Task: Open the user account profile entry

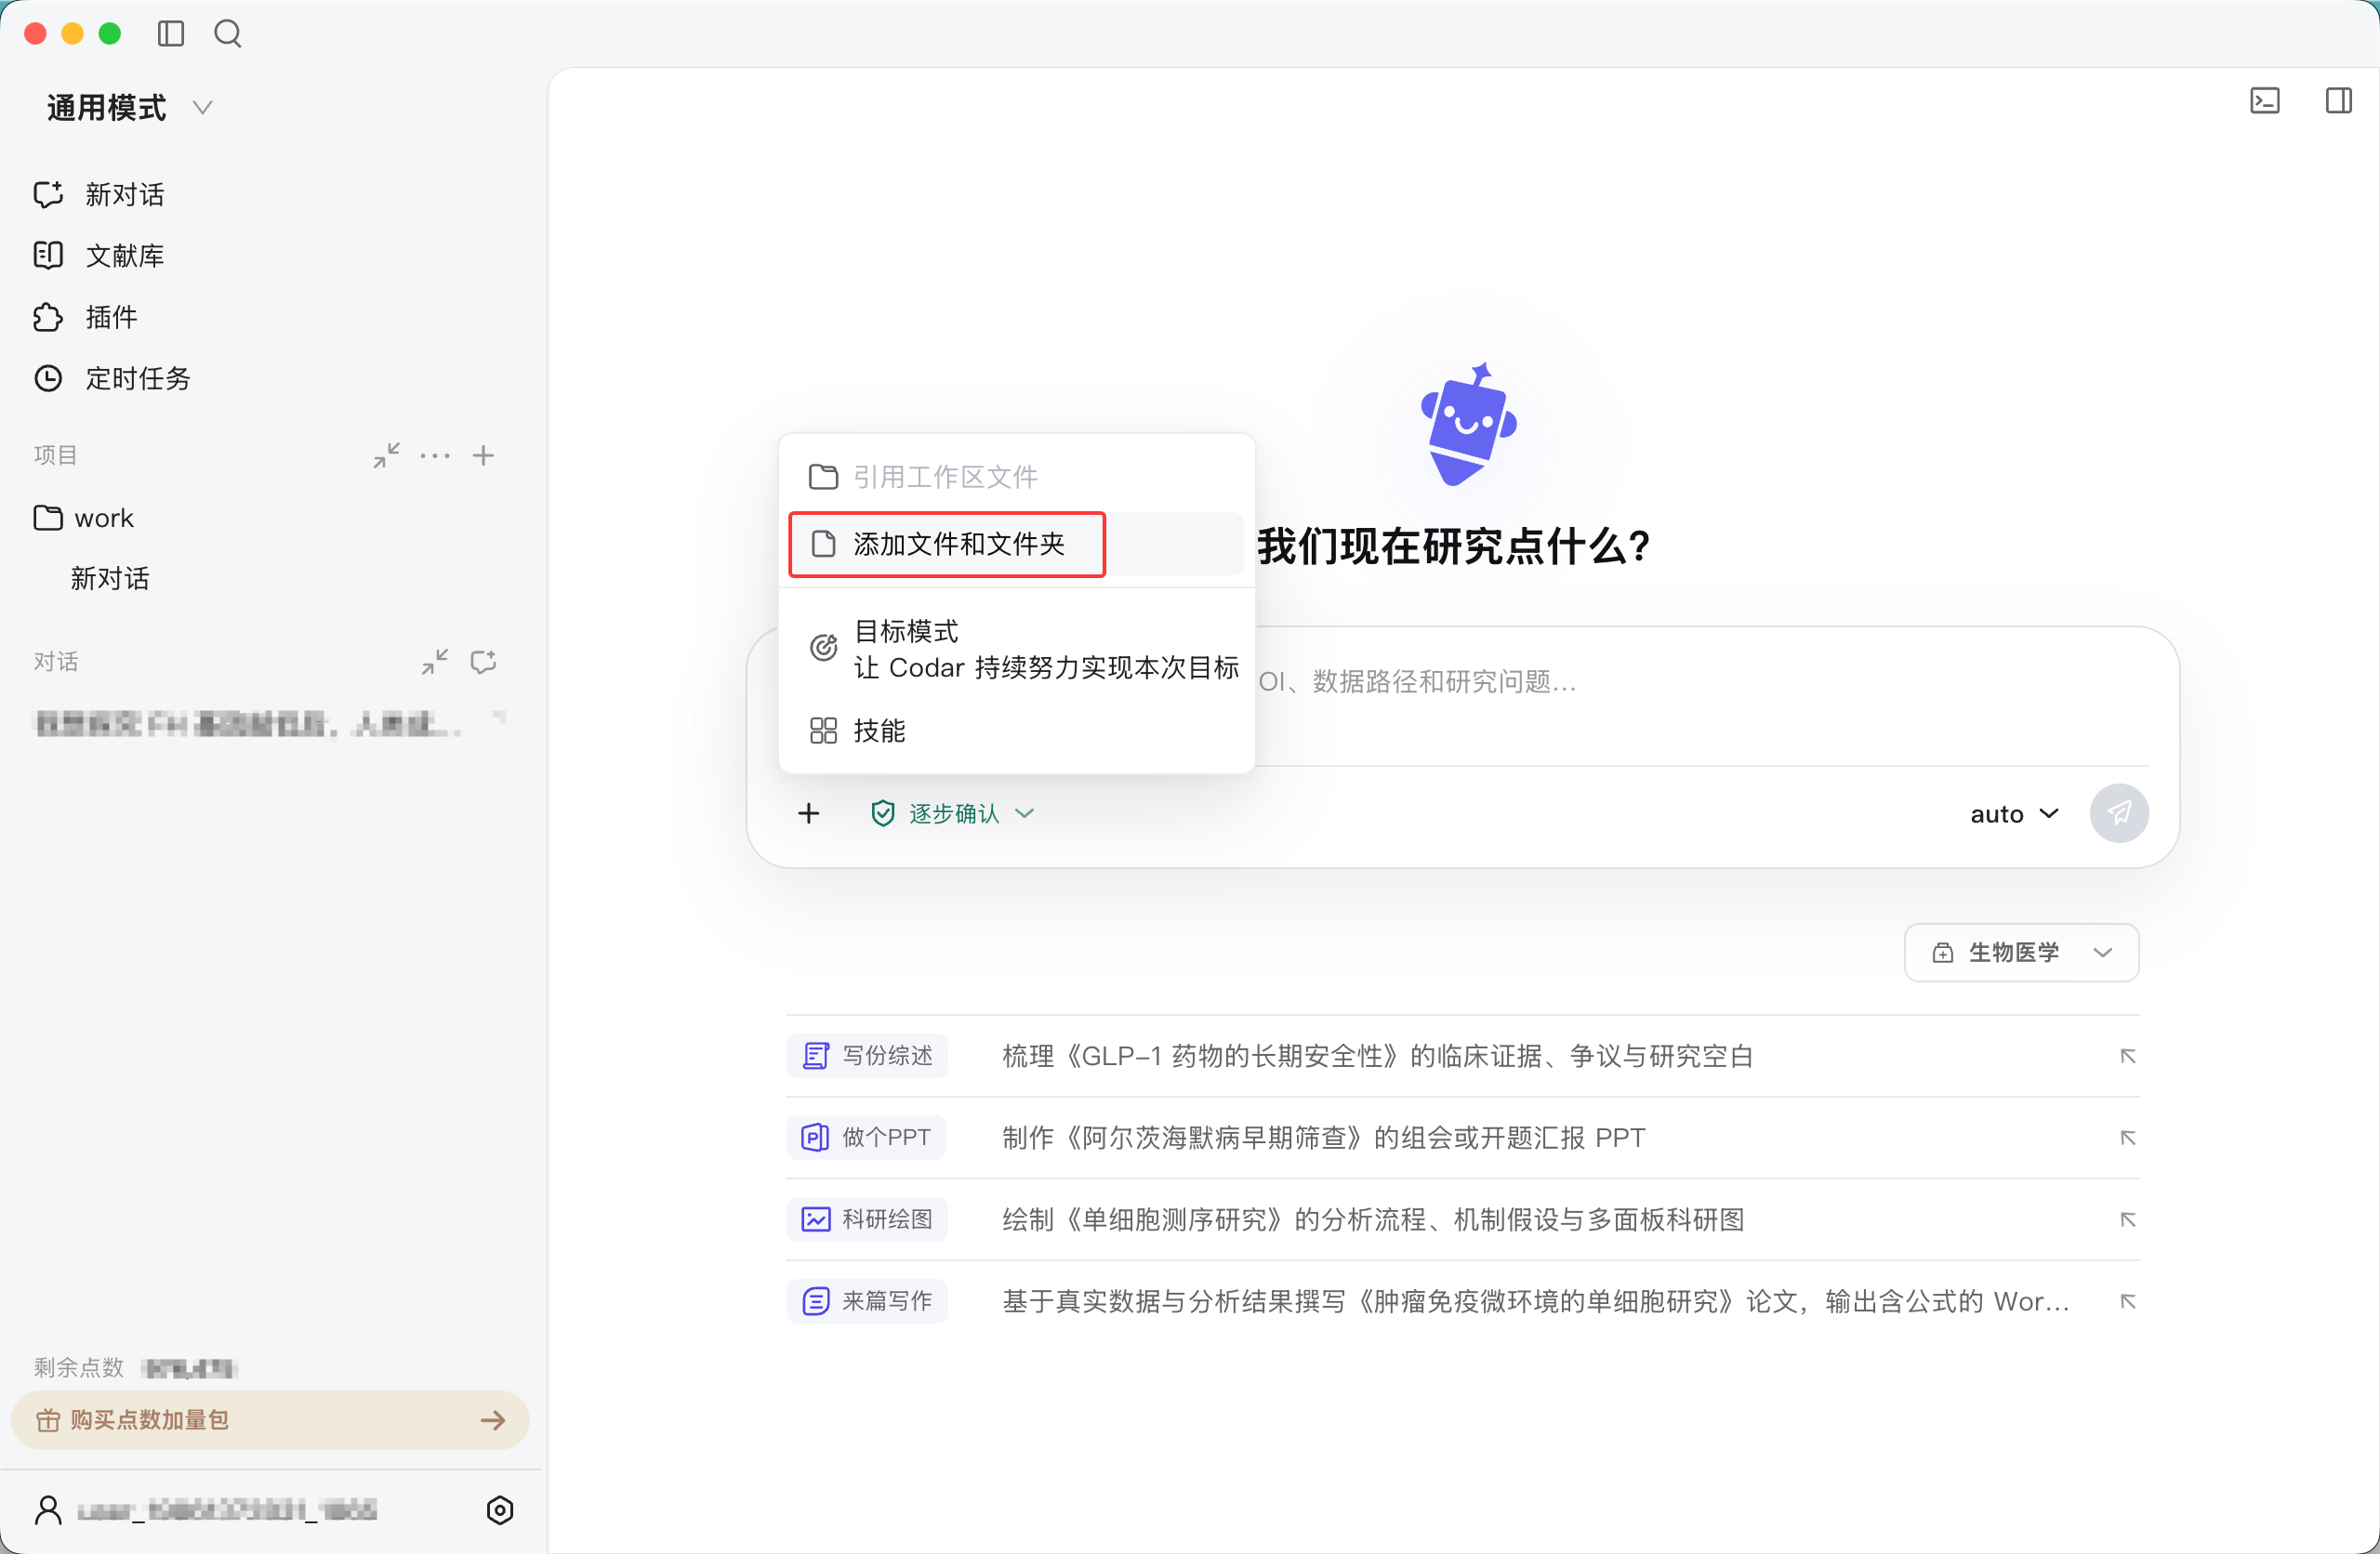Action: (x=205, y=1510)
